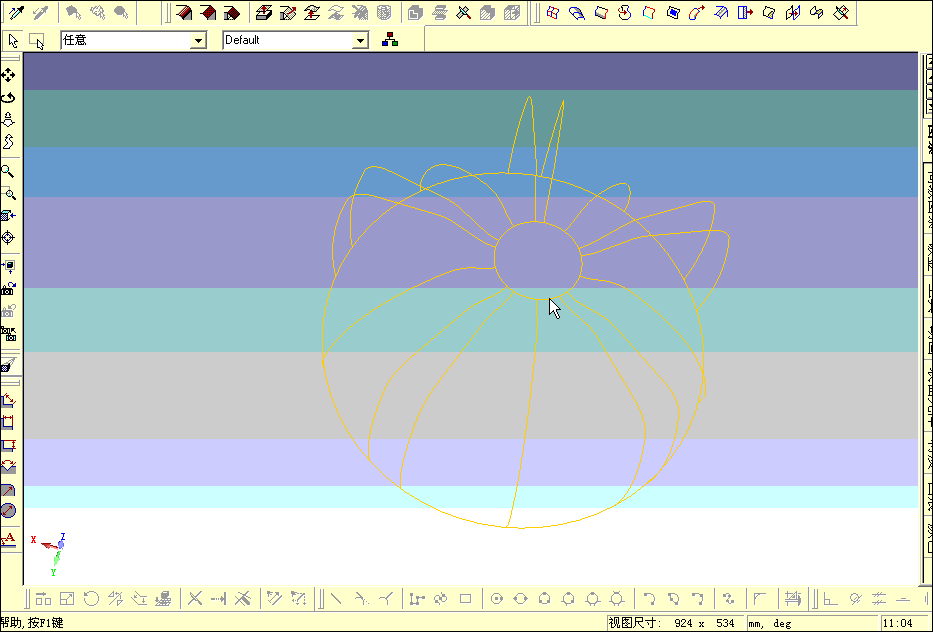Click the rotate view icon
The width and height of the screenshot is (933, 632).
pyautogui.click(x=8, y=98)
